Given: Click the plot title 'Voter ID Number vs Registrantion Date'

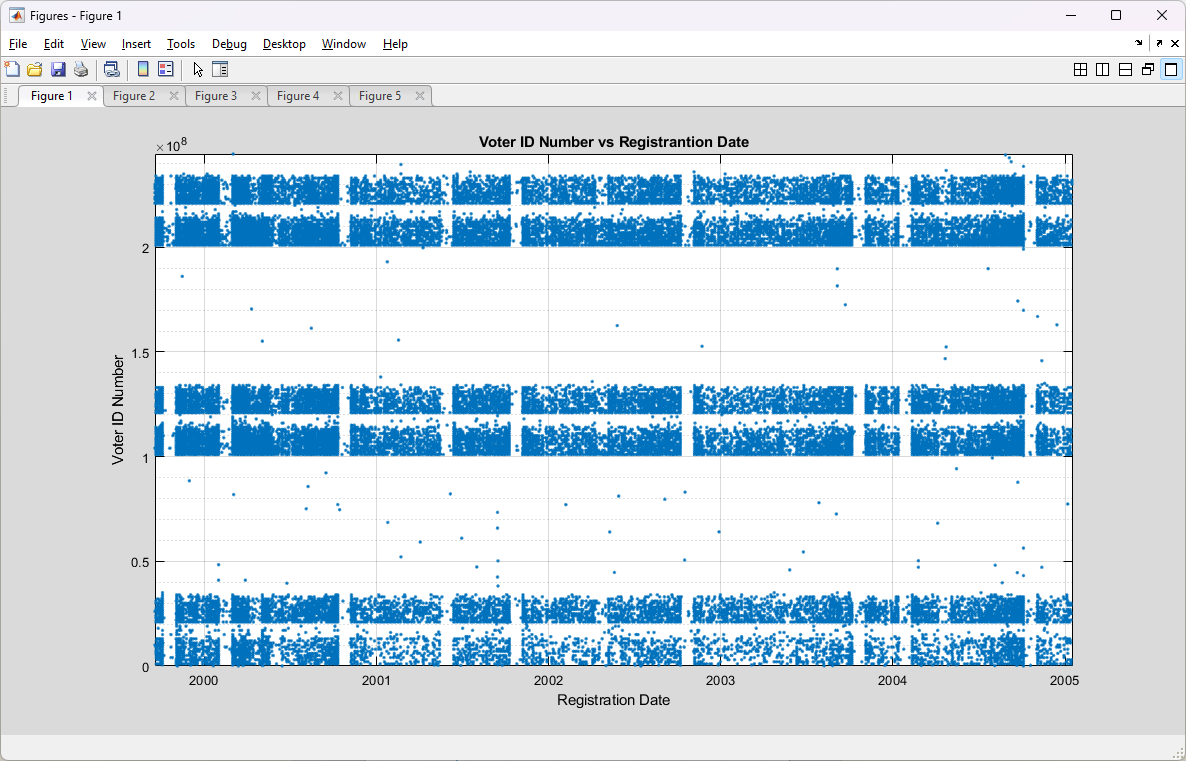Looking at the screenshot, I should click(x=613, y=142).
